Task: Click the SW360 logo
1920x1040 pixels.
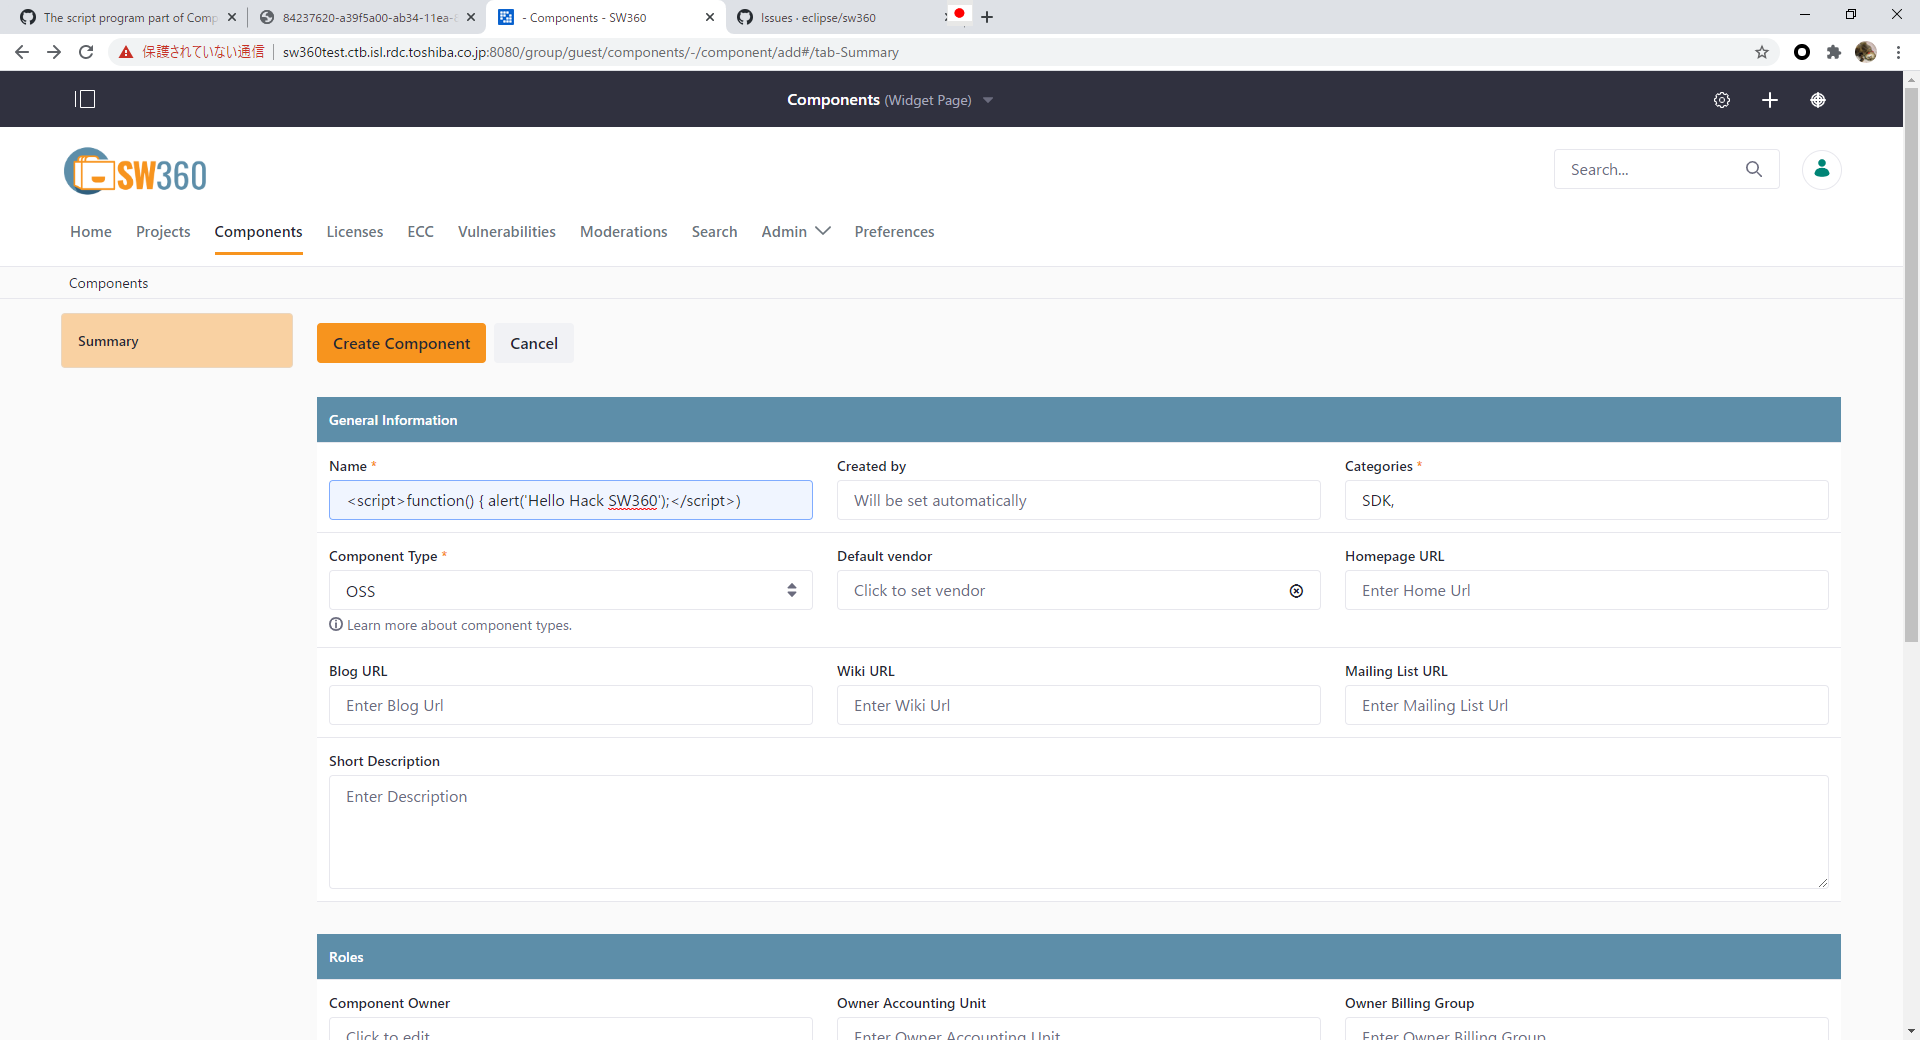Action: point(135,170)
